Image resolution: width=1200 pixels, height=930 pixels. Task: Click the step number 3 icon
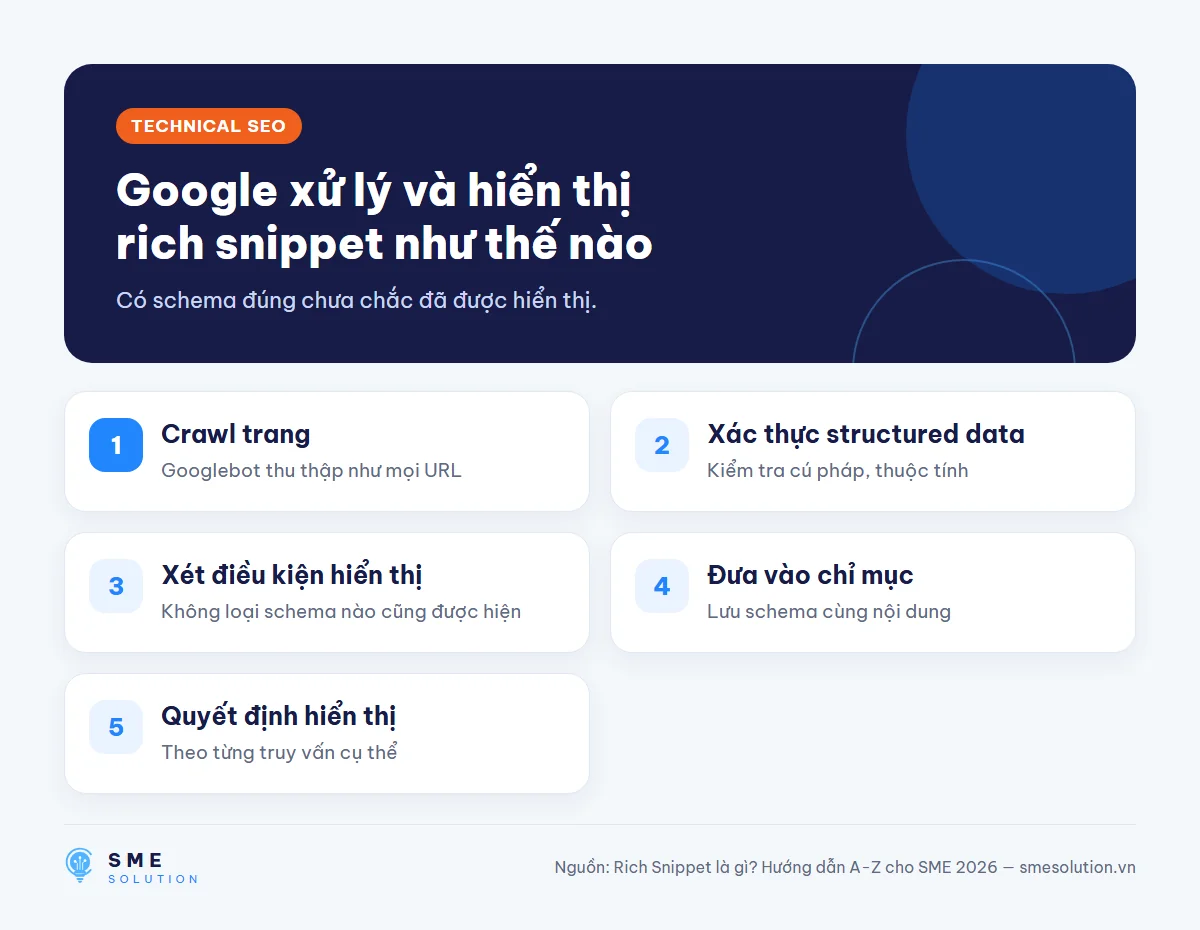point(116,586)
